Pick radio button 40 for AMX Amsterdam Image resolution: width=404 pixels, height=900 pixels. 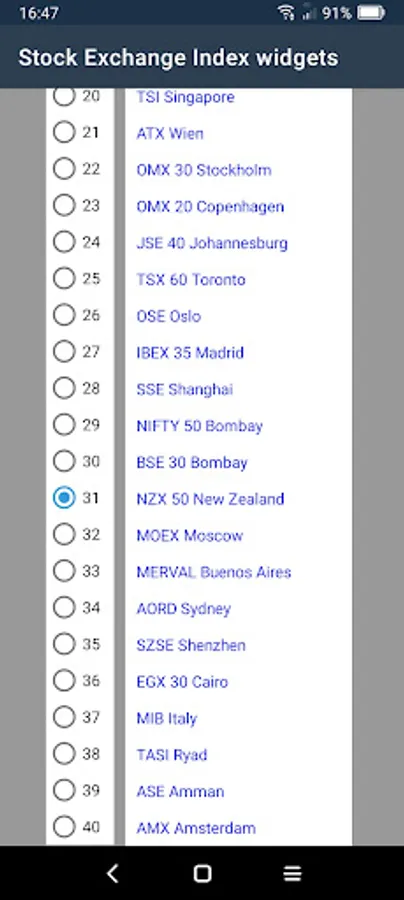pyautogui.click(x=64, y=827)
